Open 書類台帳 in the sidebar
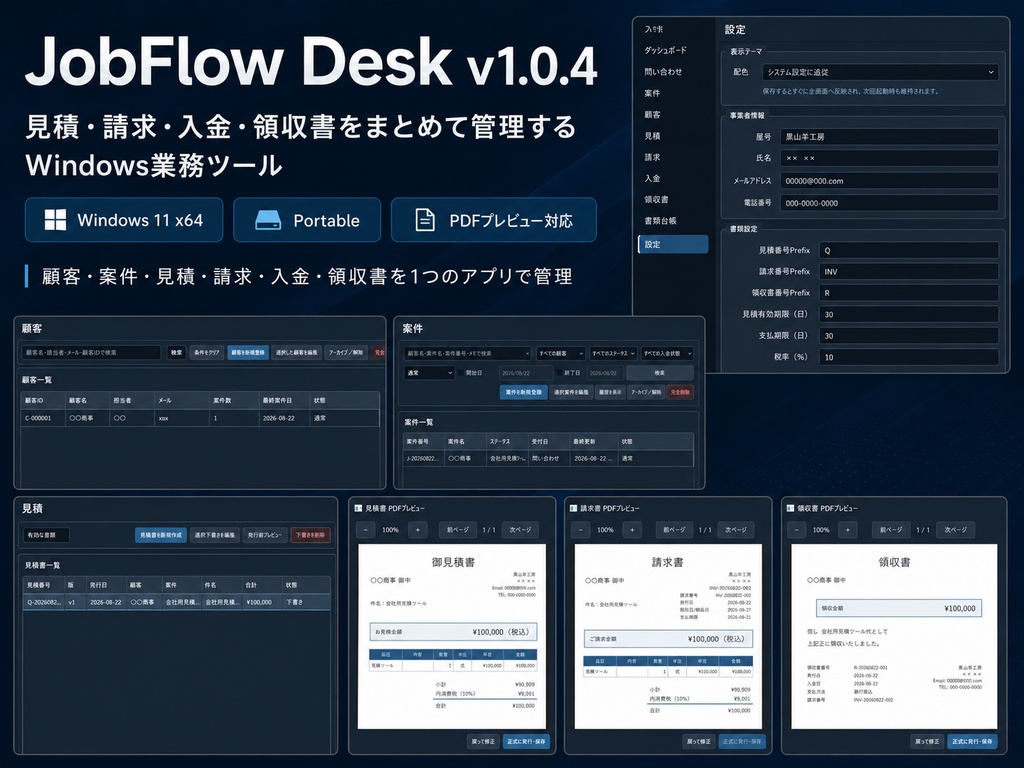 click(660, 221)
